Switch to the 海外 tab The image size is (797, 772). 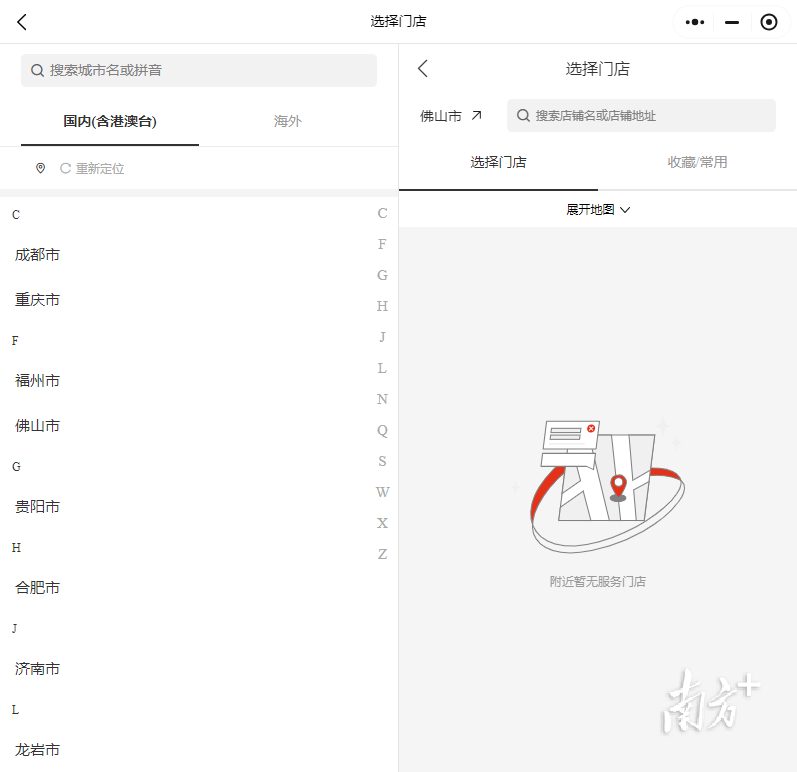click(287, 121)
